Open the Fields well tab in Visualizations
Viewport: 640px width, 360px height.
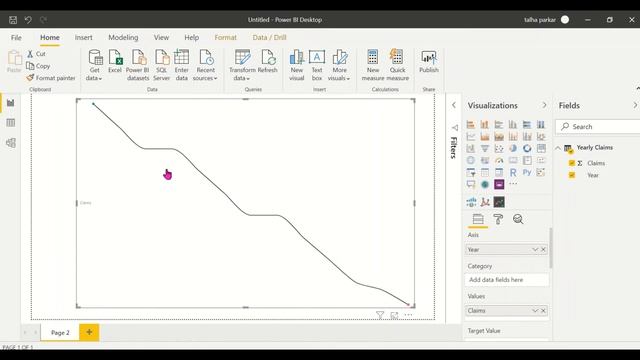(x=478, y=219)
